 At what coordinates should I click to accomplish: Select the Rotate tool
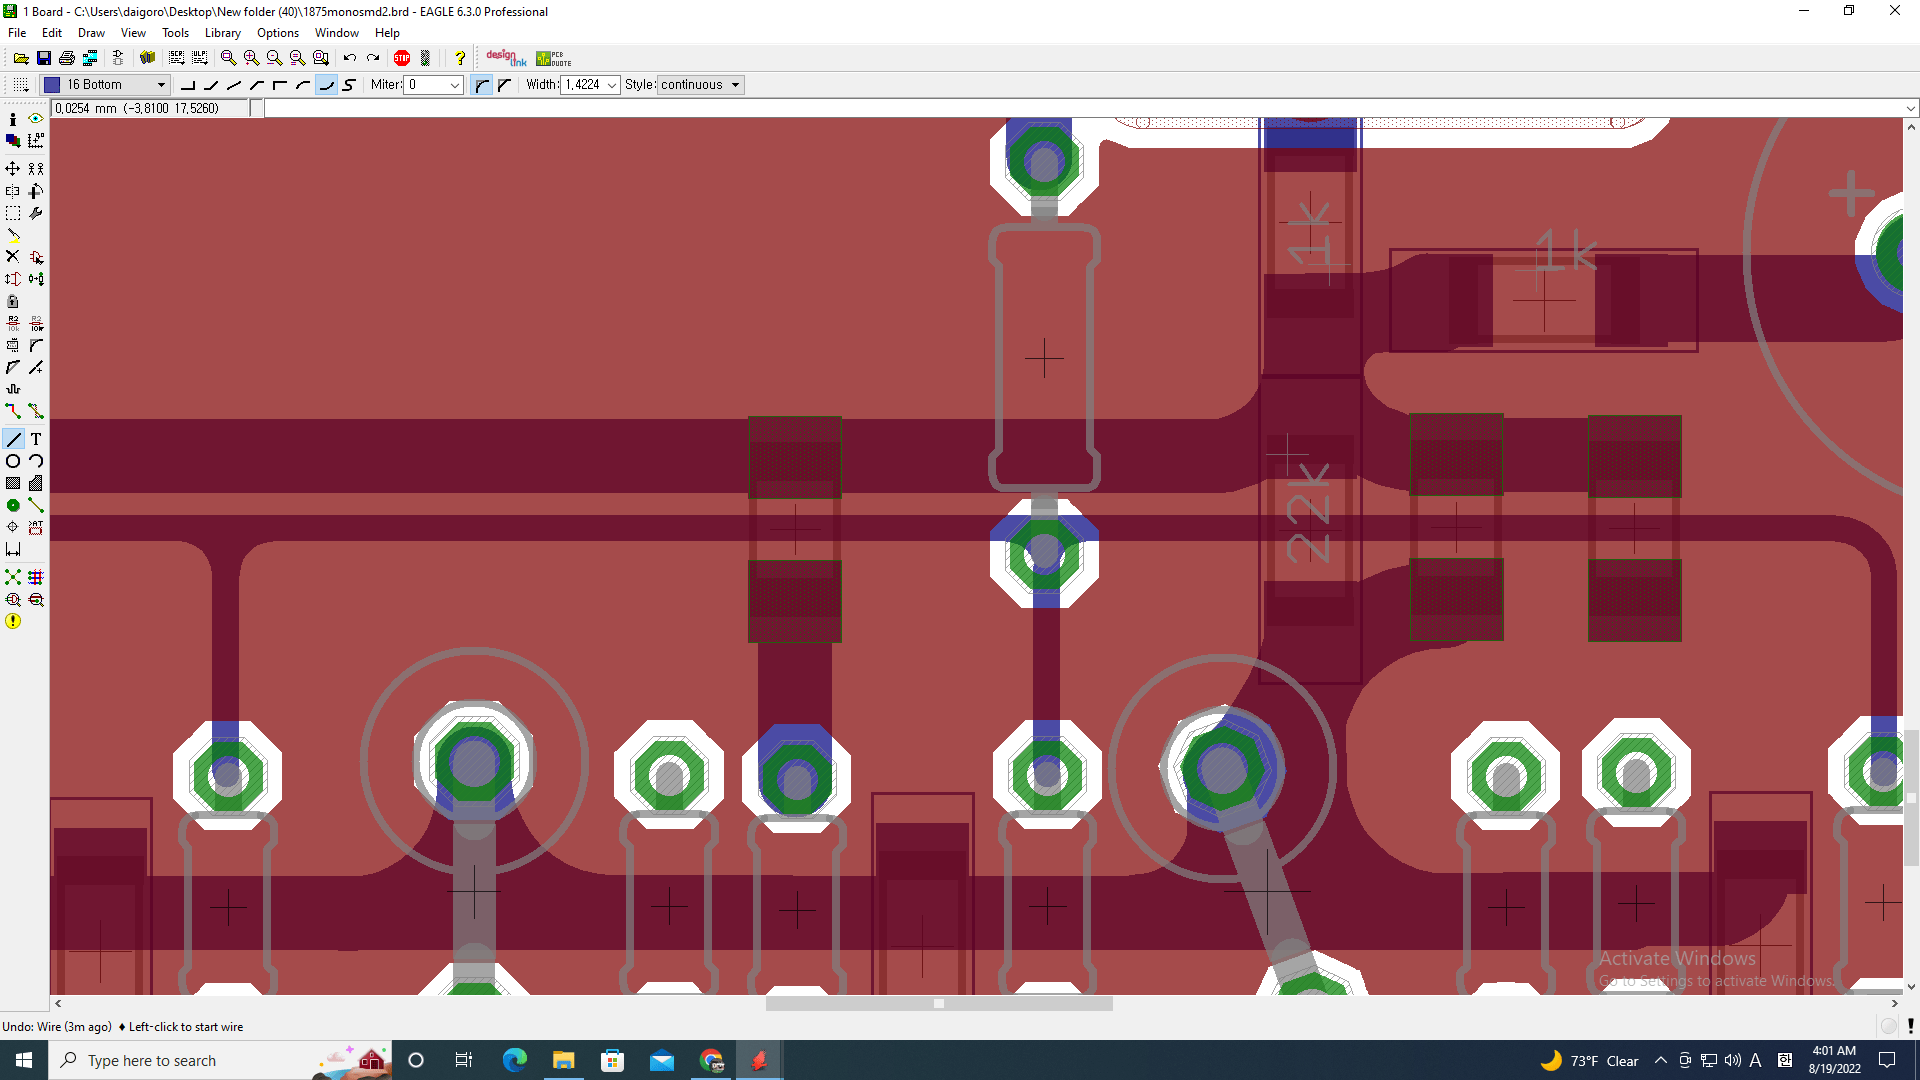click(x=36, y=191)
